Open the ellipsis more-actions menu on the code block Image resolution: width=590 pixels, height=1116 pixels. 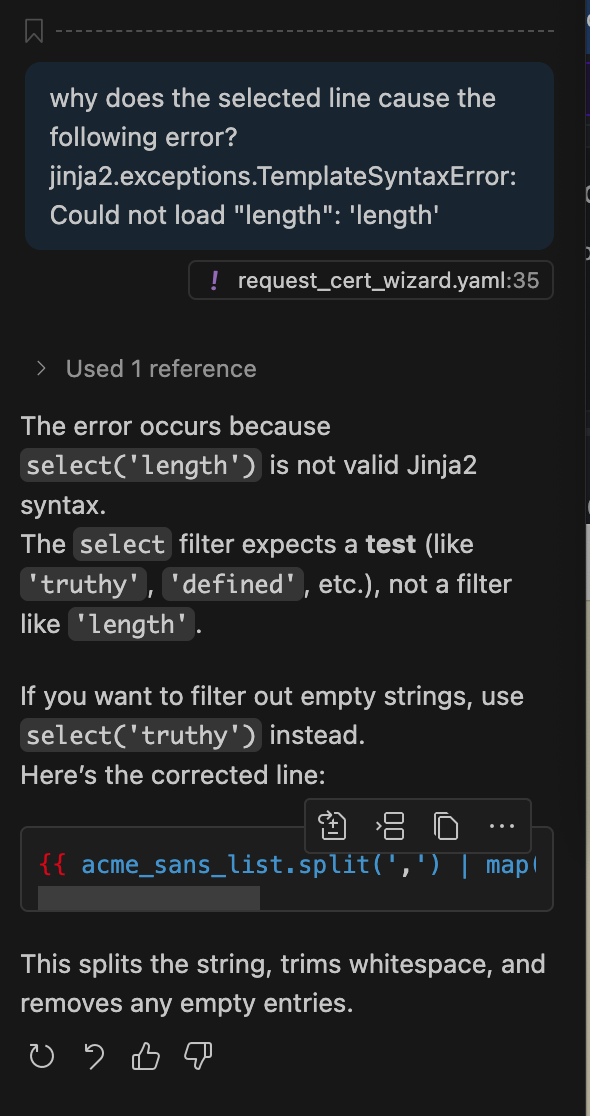click(x=500, y=826)
